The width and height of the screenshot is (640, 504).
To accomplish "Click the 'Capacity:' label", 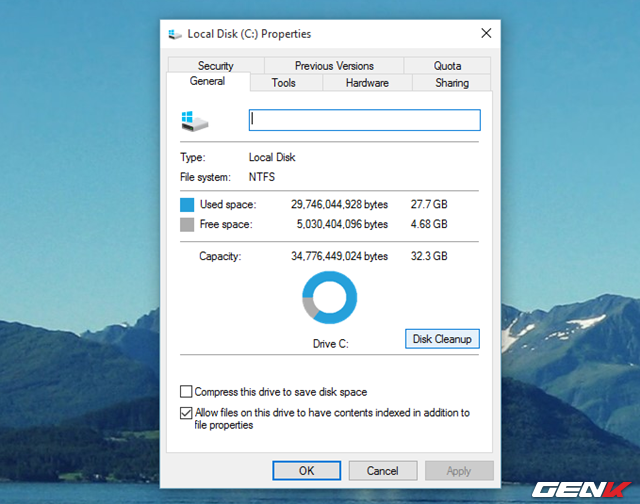I will coord(220,256).
